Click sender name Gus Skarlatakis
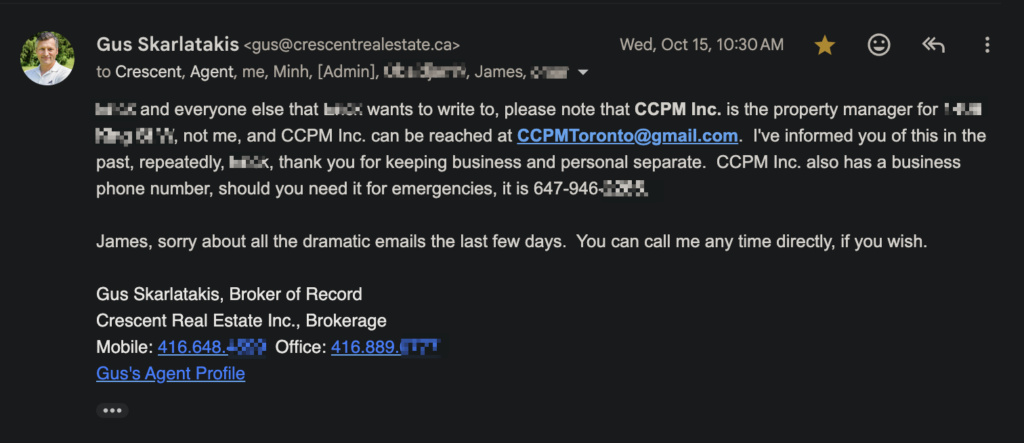Image resolution: width=1024 pixels, height=443 pixels. tap(167, 44)
